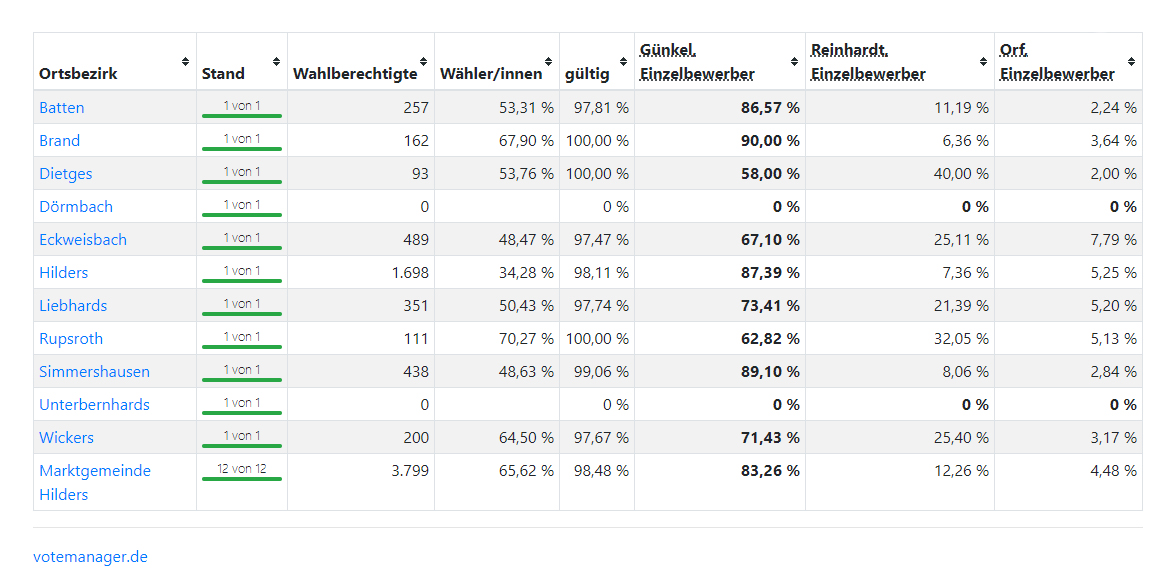The image size is (1172, 578).
Task: Sort Orf Einzelbewerber column with arrows
Action: pos(1131,61)
